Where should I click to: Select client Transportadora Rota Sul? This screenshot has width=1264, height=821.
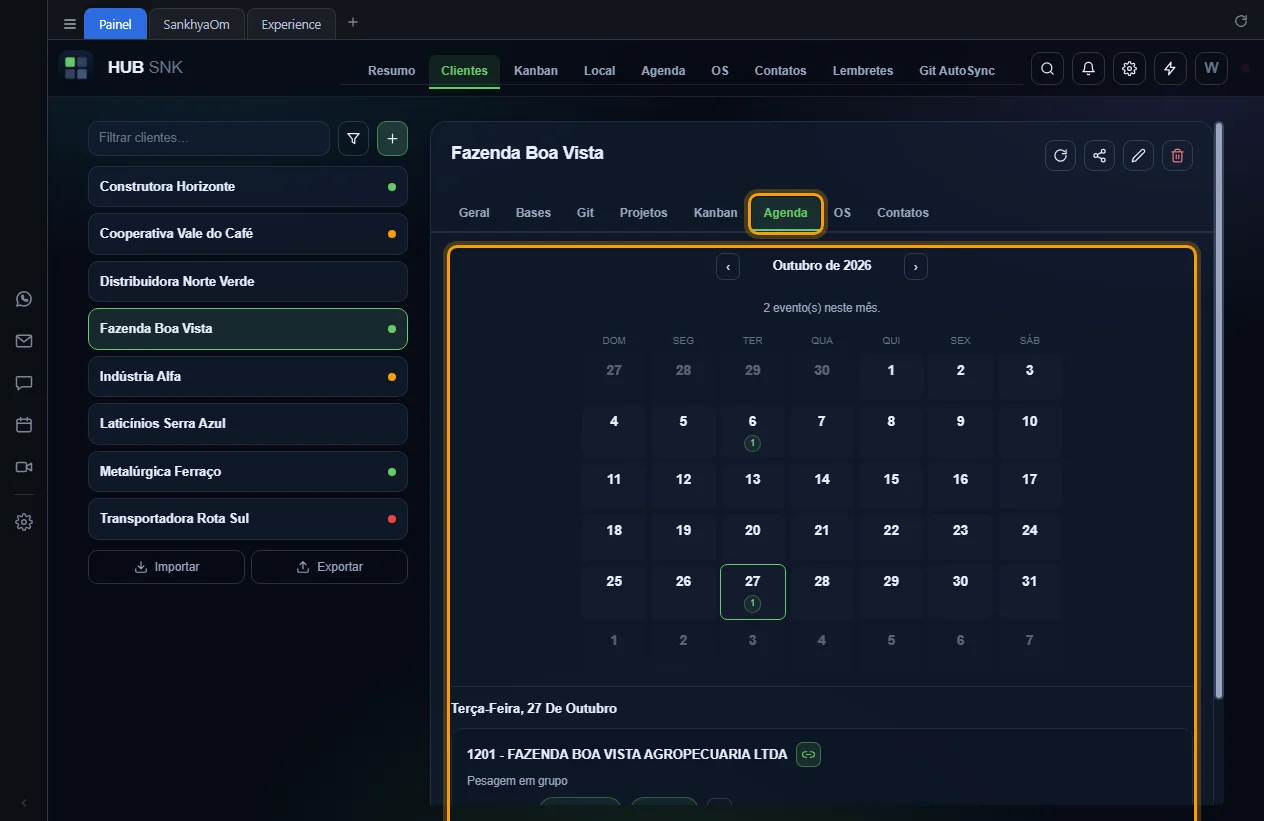[x=248, y=519]
